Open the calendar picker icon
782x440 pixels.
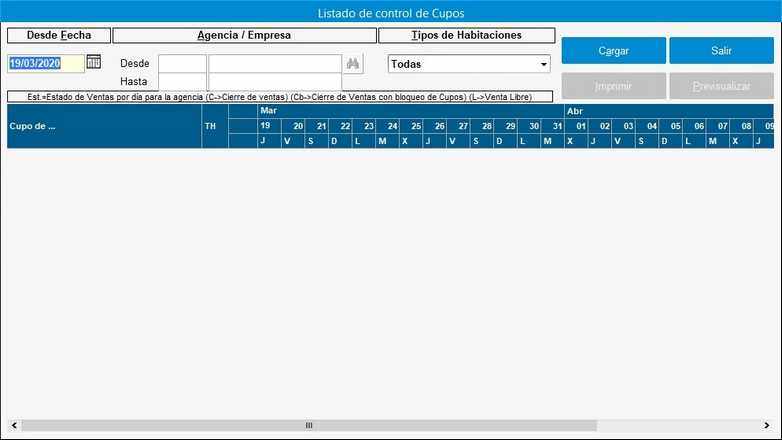[94, 62]
